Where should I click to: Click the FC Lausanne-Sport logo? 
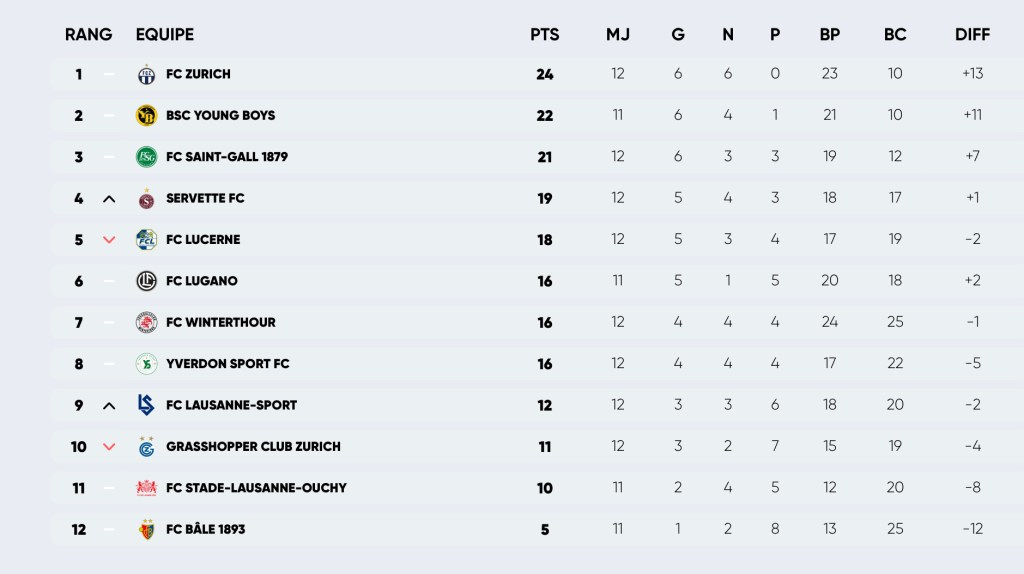[146, 405]
